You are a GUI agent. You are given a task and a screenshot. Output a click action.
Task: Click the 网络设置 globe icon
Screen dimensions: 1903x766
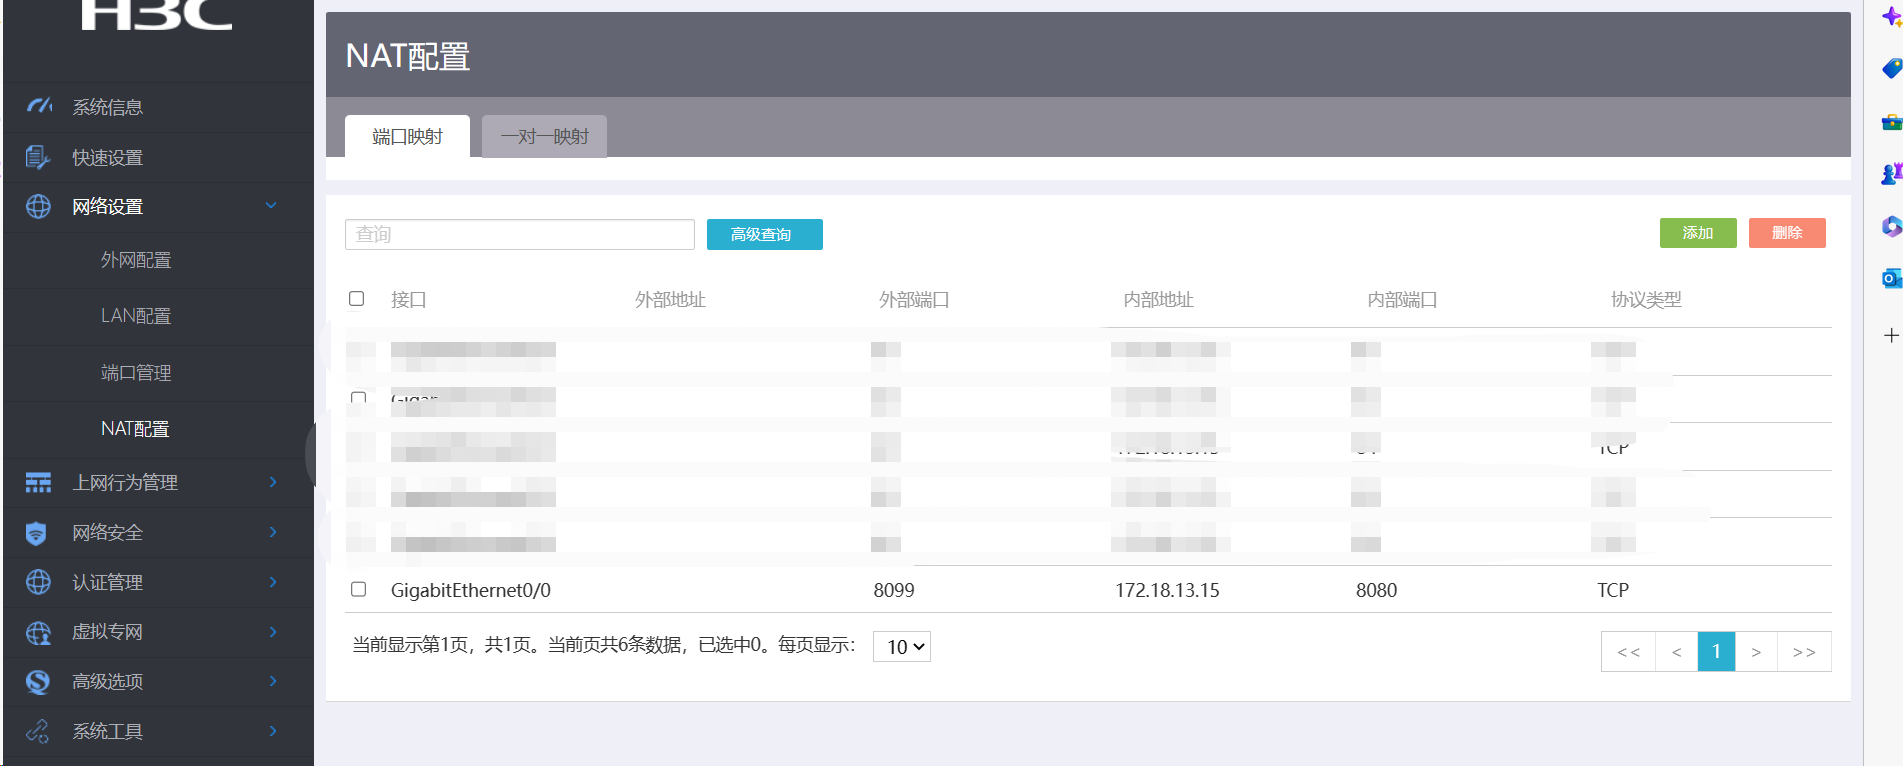pyautogui.click(x=38, y=206)
